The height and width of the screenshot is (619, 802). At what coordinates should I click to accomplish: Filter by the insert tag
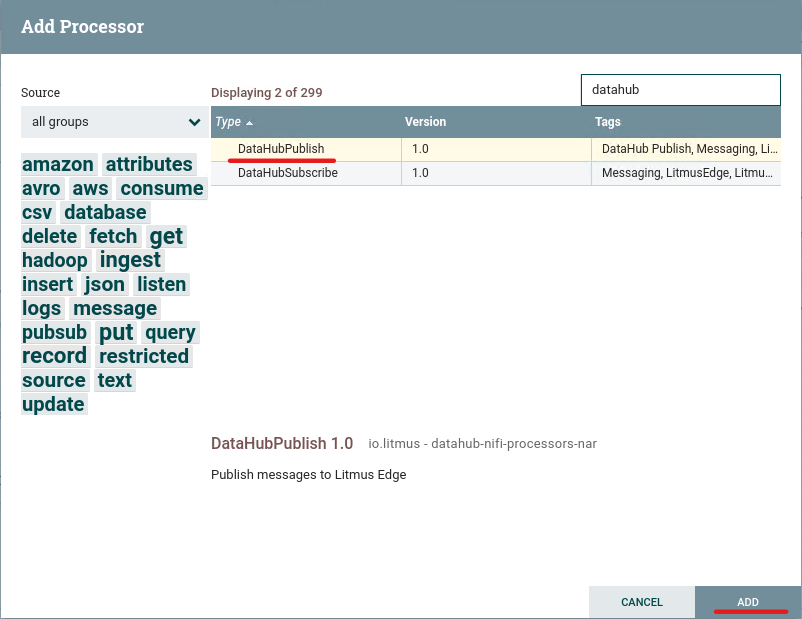tap(48, 284)
